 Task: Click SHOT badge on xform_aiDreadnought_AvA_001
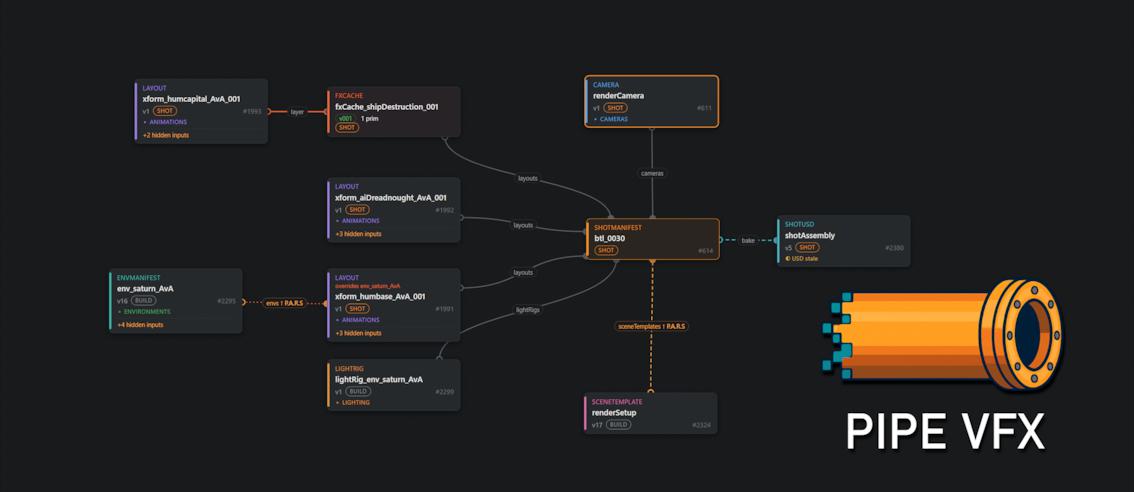pos(357,210)
